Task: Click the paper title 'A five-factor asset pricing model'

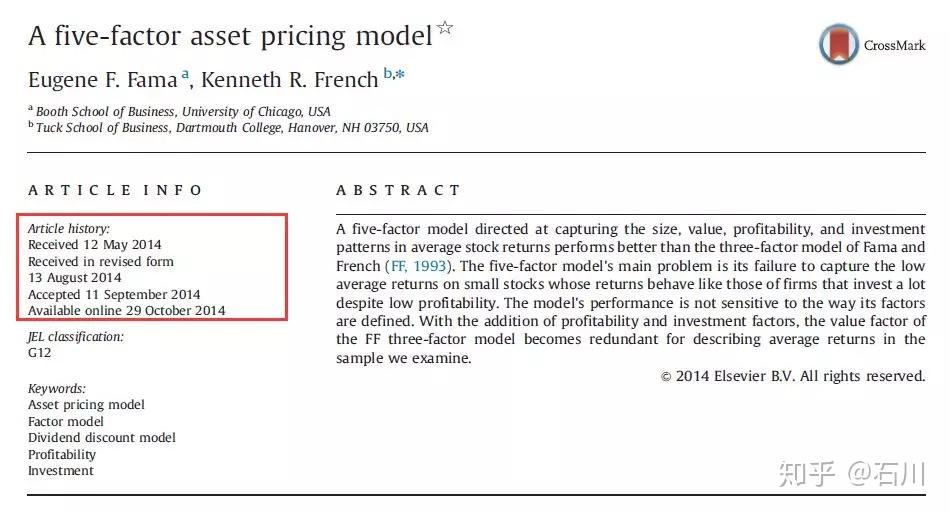Action: coord(229,37)
